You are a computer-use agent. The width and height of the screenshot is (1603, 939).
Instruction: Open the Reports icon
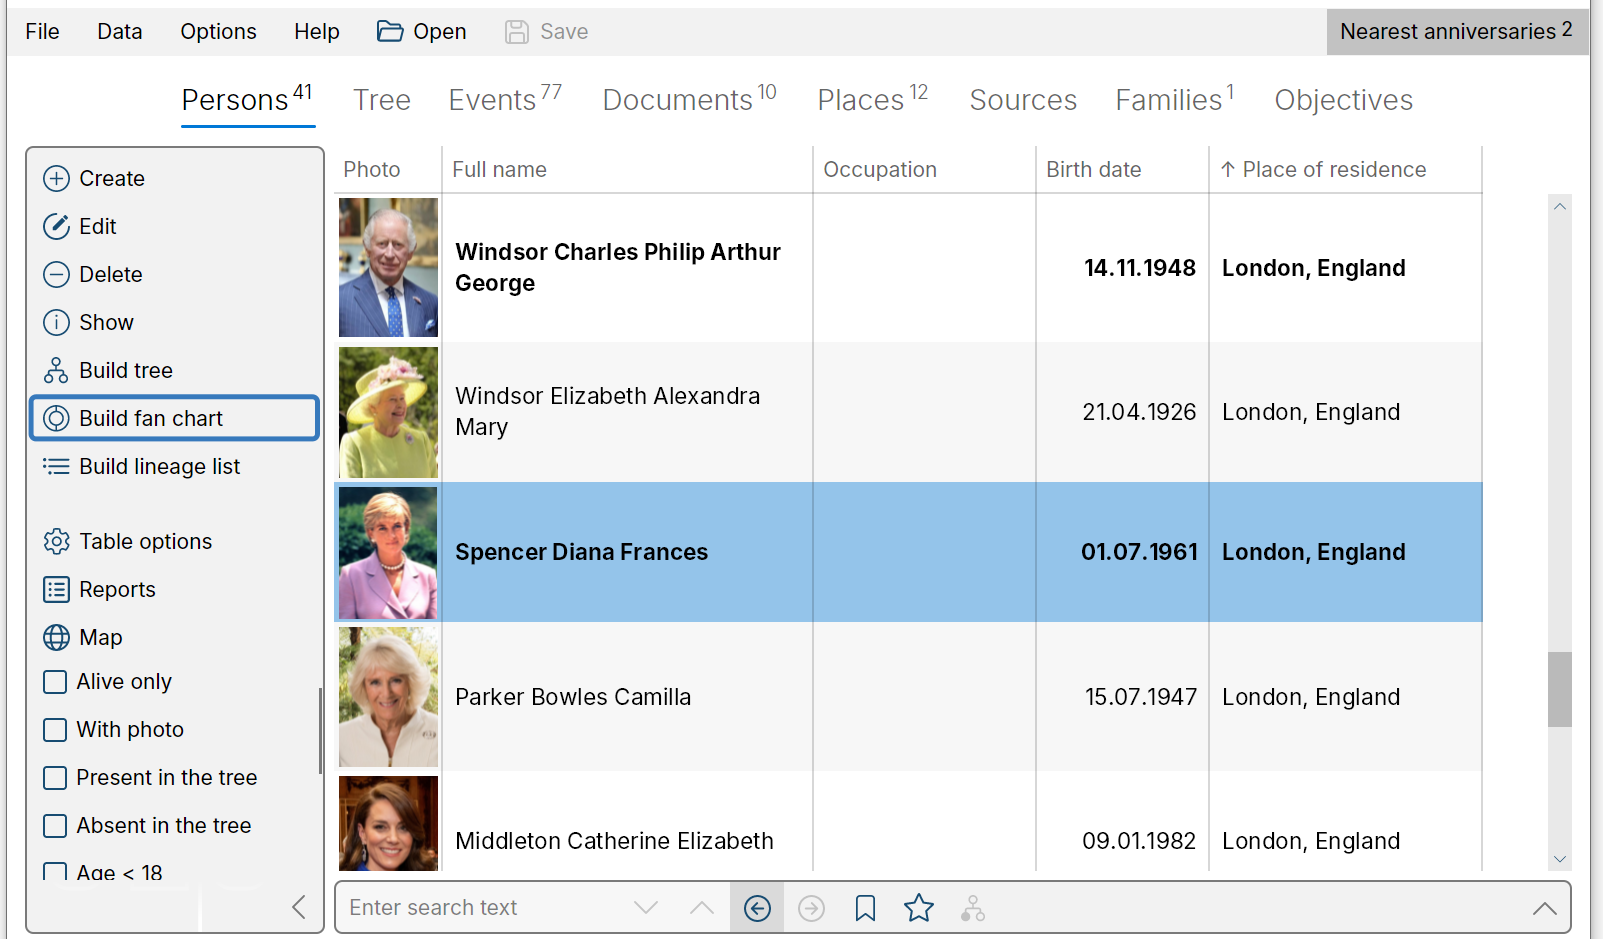[56, 590]
